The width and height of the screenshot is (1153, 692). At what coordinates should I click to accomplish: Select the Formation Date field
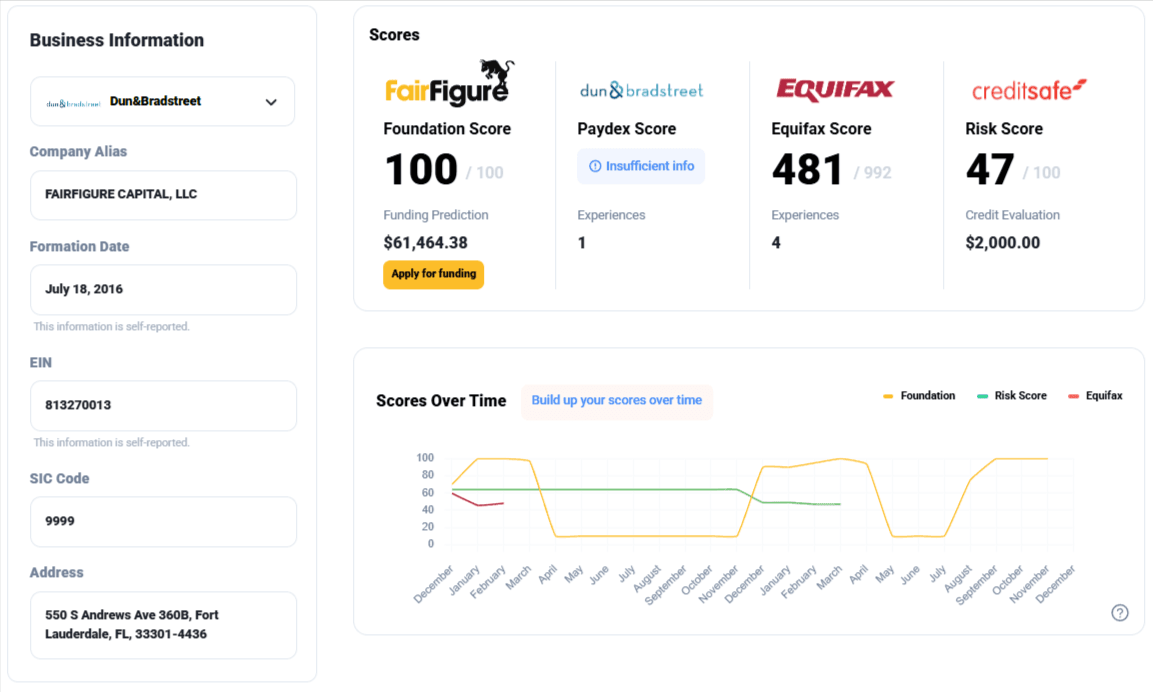pyautogui.click(x=163, y=290)
